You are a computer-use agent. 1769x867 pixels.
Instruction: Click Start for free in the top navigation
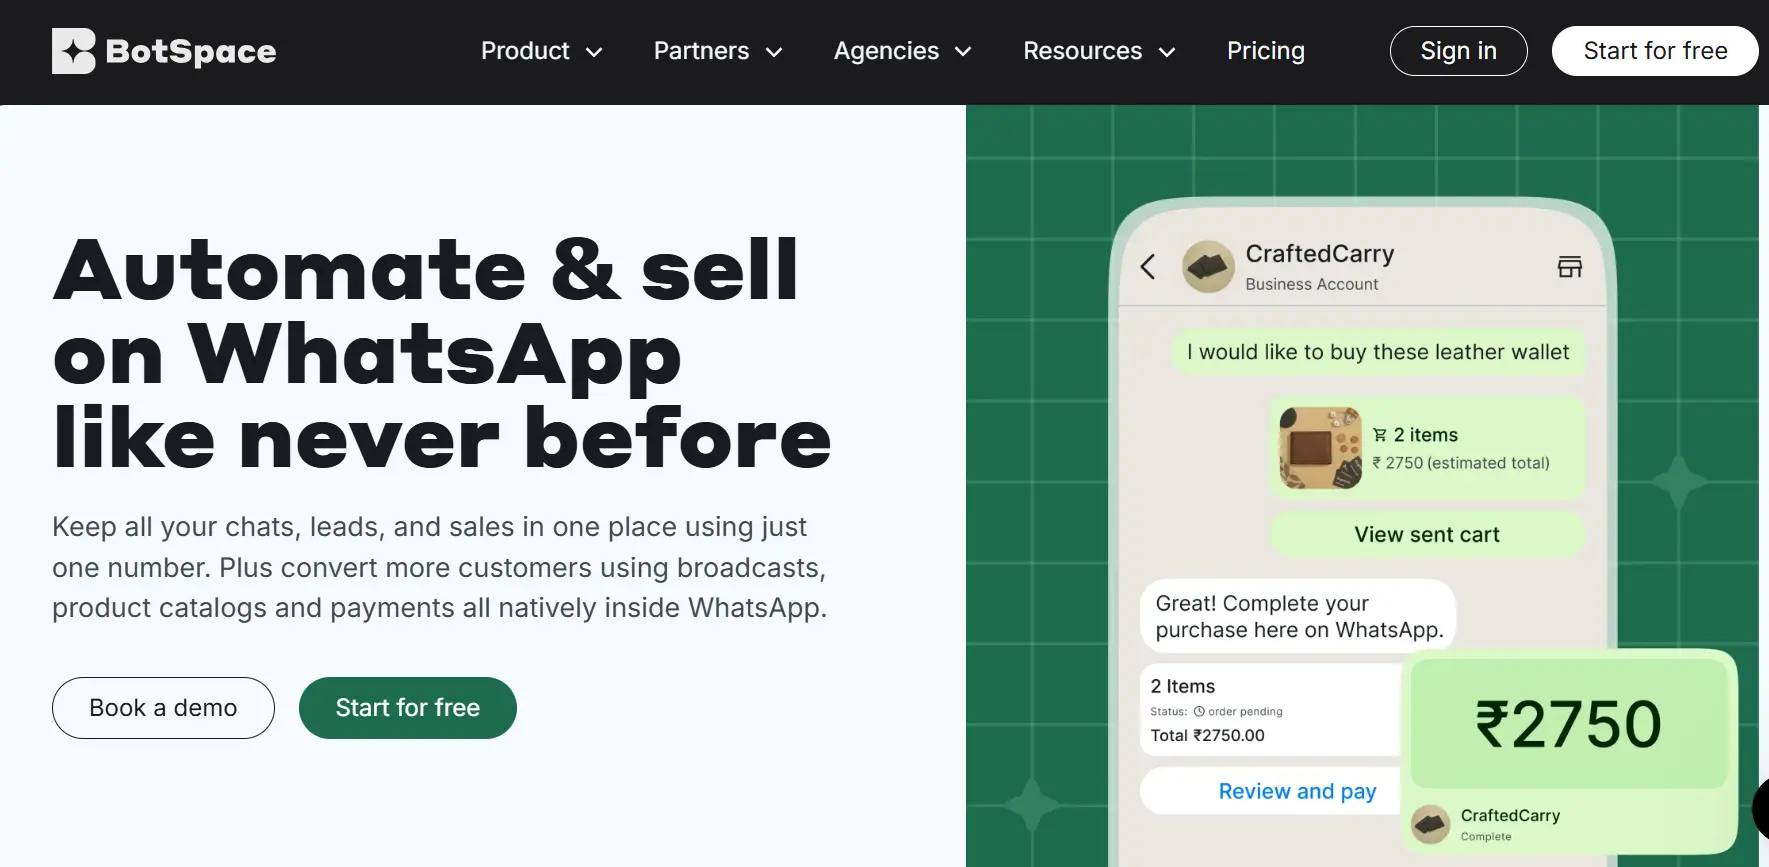click(1654, 51)
